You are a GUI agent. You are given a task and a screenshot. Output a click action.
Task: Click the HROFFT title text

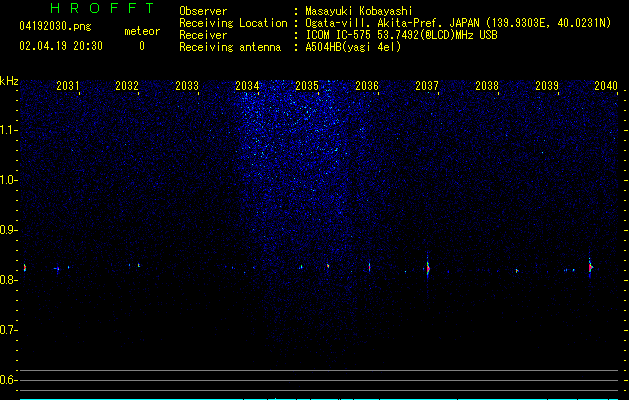(102, 8)
